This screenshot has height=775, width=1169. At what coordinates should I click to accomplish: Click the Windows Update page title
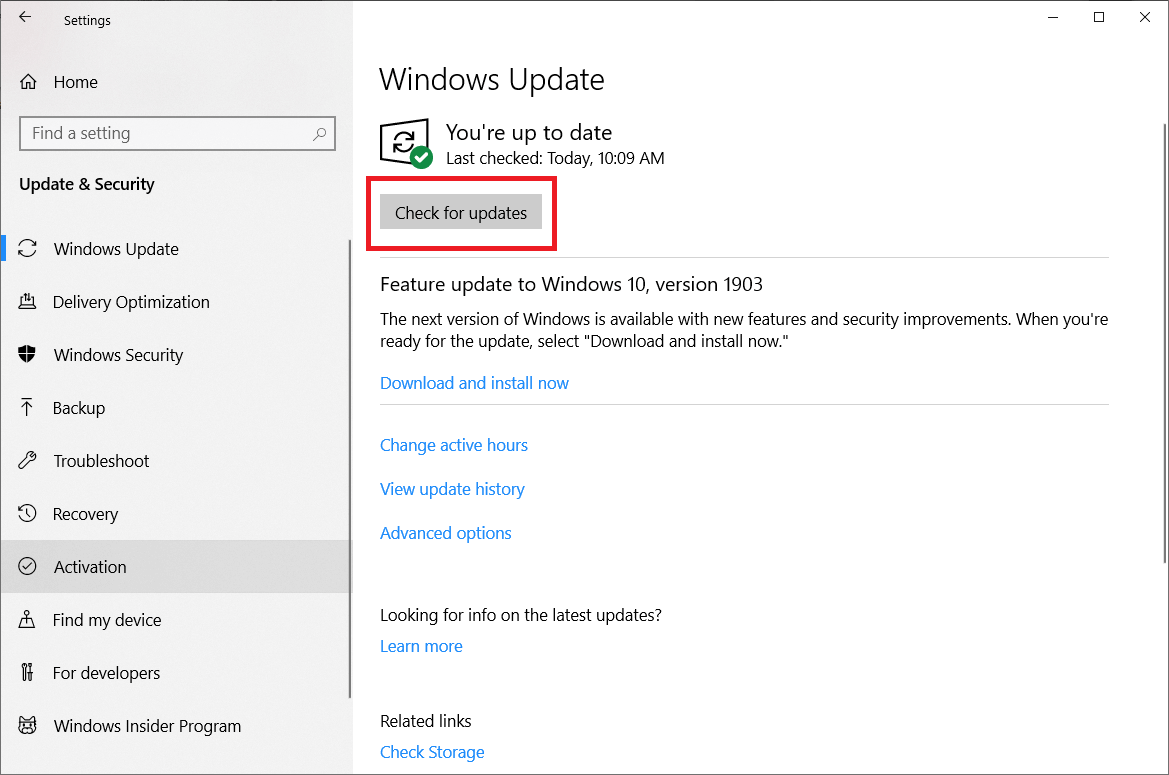pyautogui.click(x=491, y=79)
